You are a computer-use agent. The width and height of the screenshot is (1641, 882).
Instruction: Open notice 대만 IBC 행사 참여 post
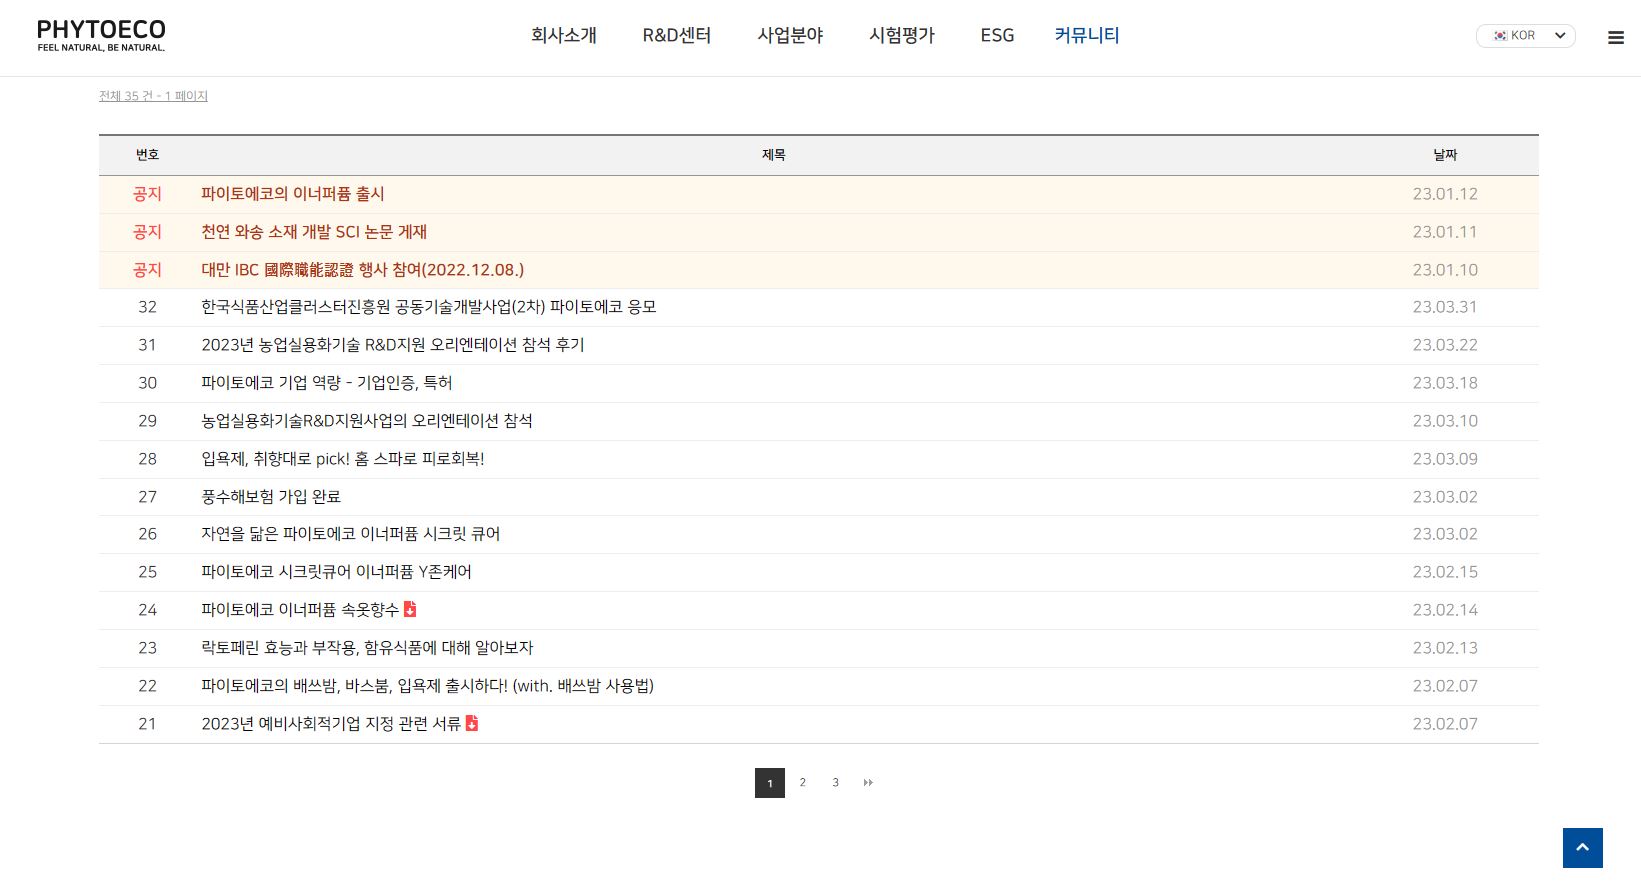click(363, 270)
